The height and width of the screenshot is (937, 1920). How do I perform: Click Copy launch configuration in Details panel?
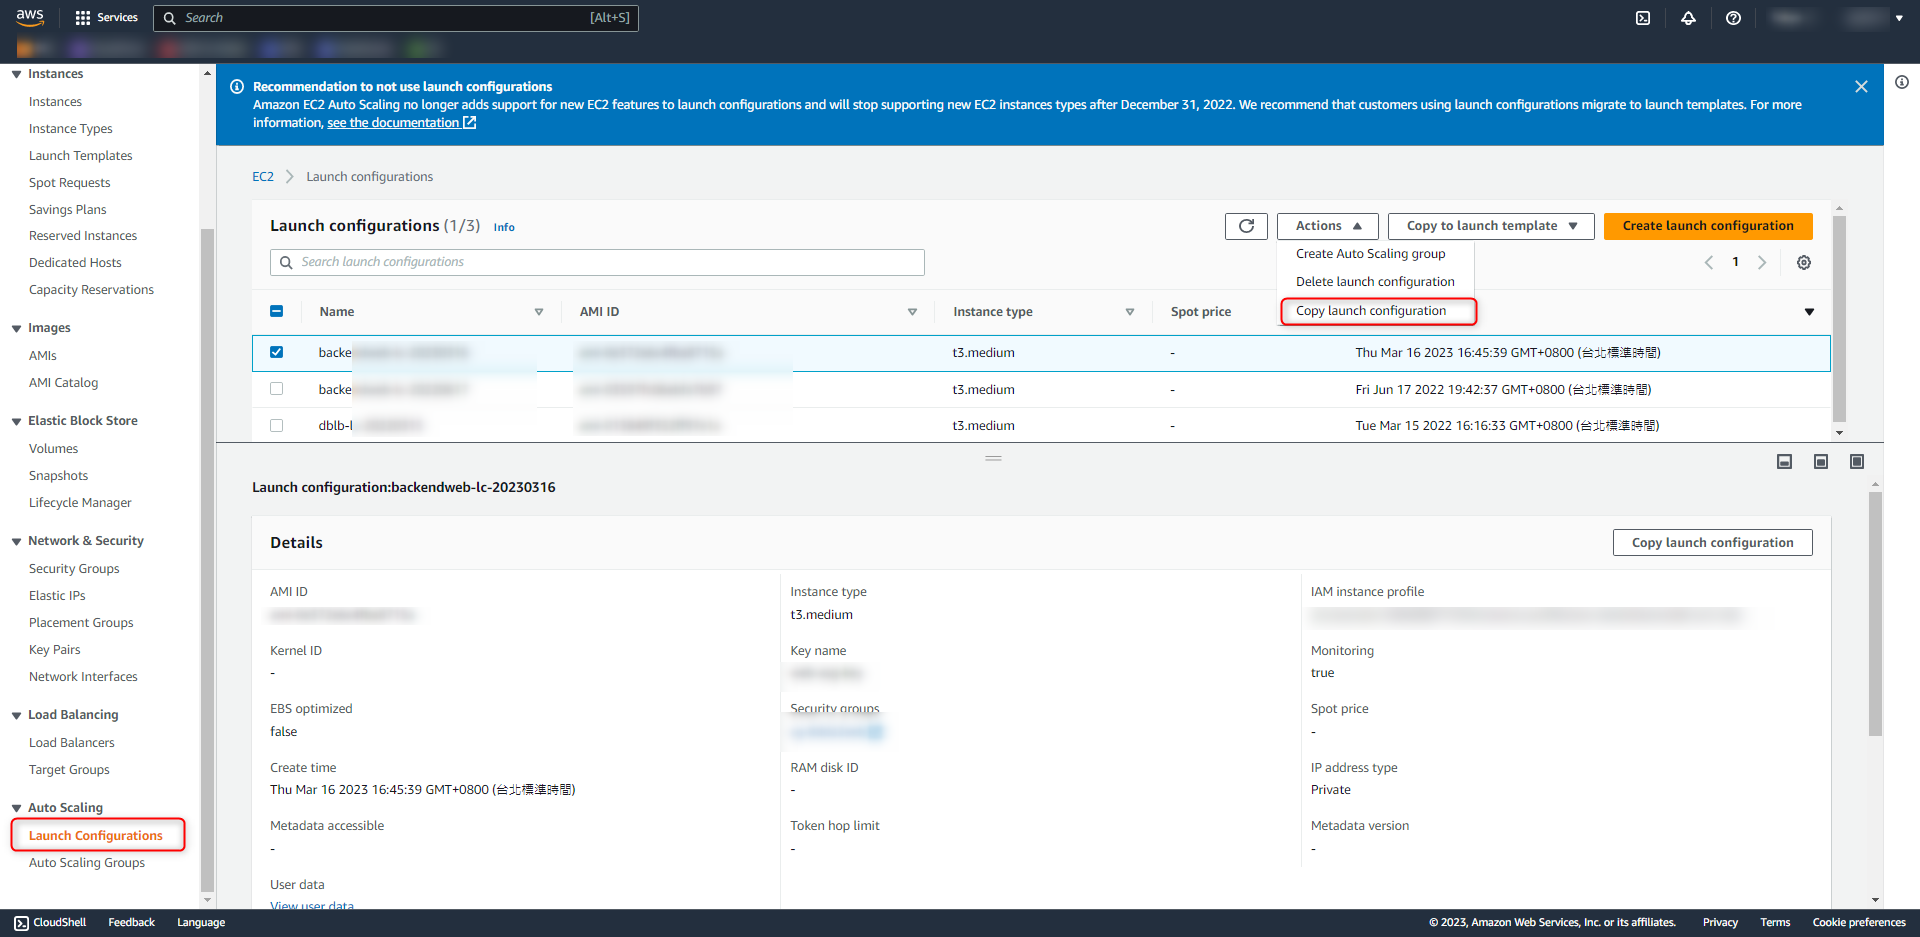[x=1713, y=543]
